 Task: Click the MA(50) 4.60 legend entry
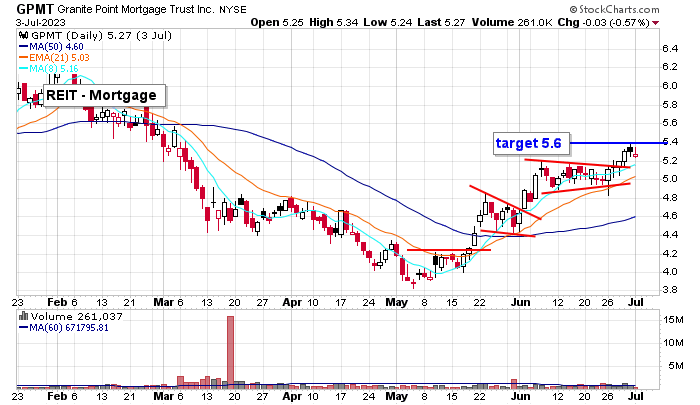51,46
